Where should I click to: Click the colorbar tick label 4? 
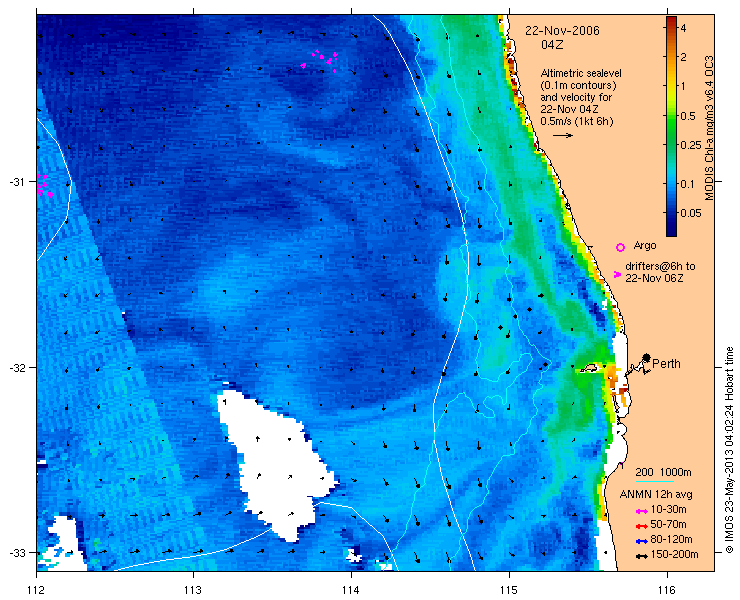[x=683, y=28]
